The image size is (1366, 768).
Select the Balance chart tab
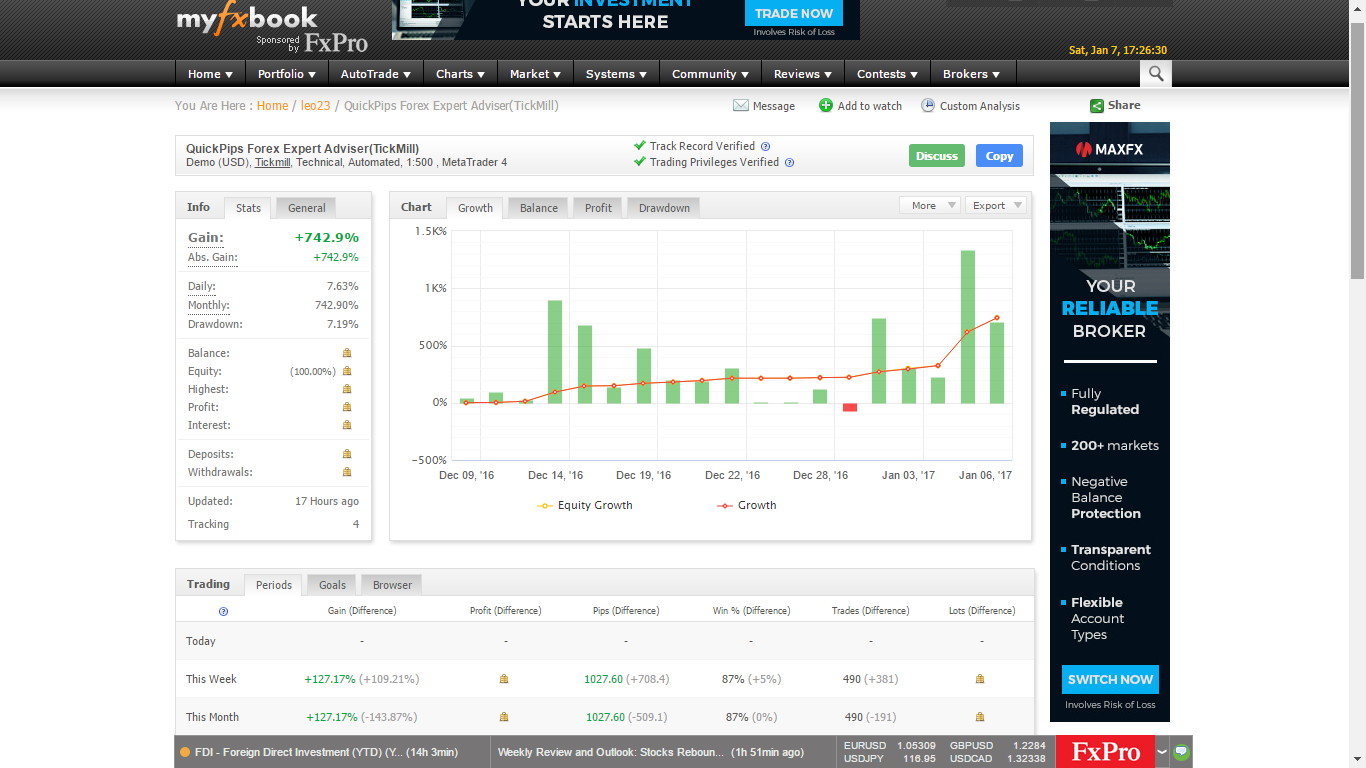[x=538, y=208]
